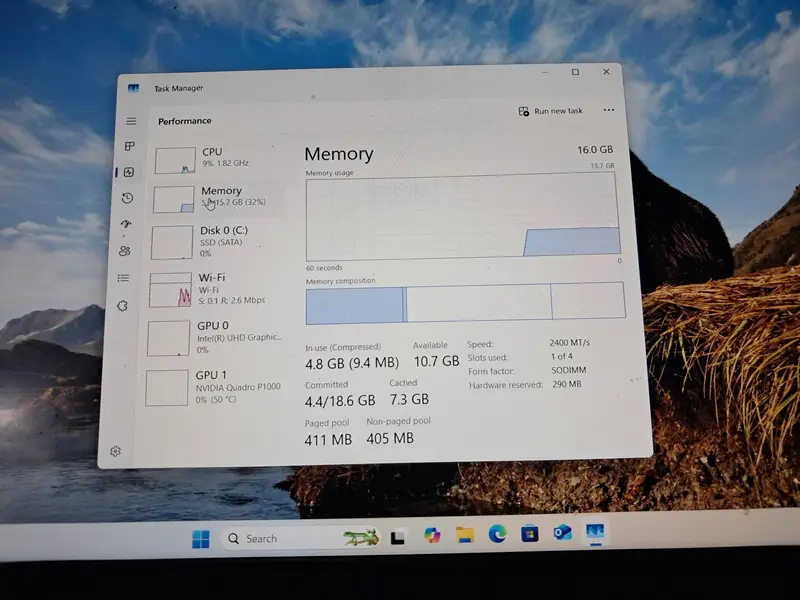Viewport: 800px width, 600px height.
Task: Open Task Manager settings gear
Action: [115, 451]
